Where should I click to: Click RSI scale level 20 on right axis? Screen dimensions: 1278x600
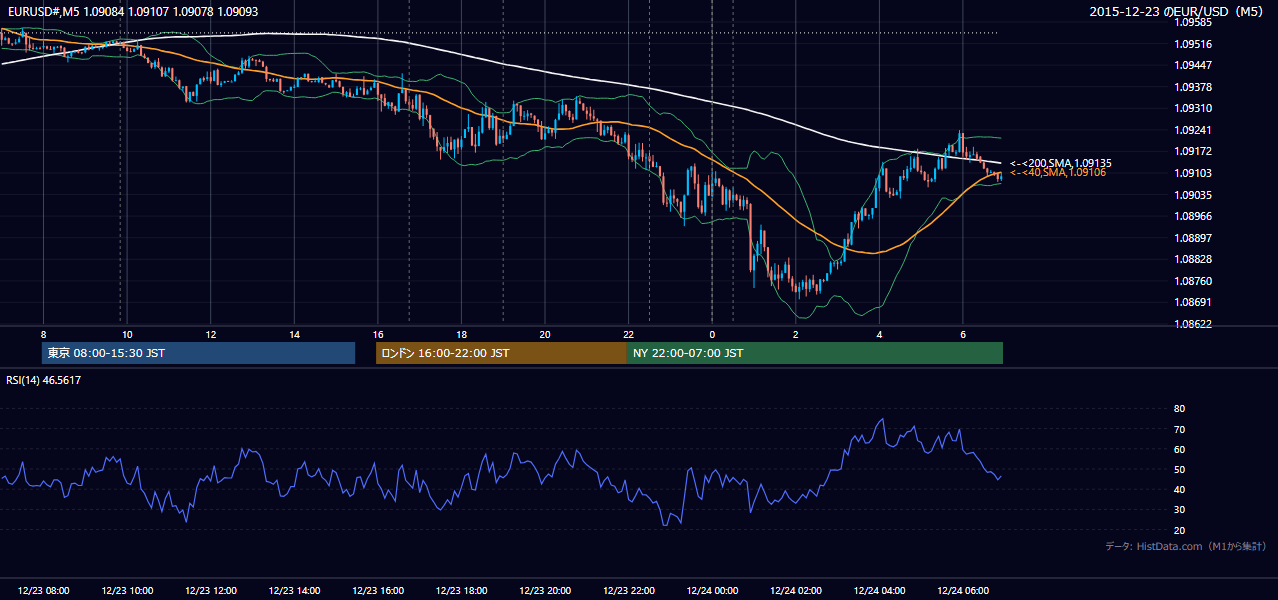(1180, 530)
